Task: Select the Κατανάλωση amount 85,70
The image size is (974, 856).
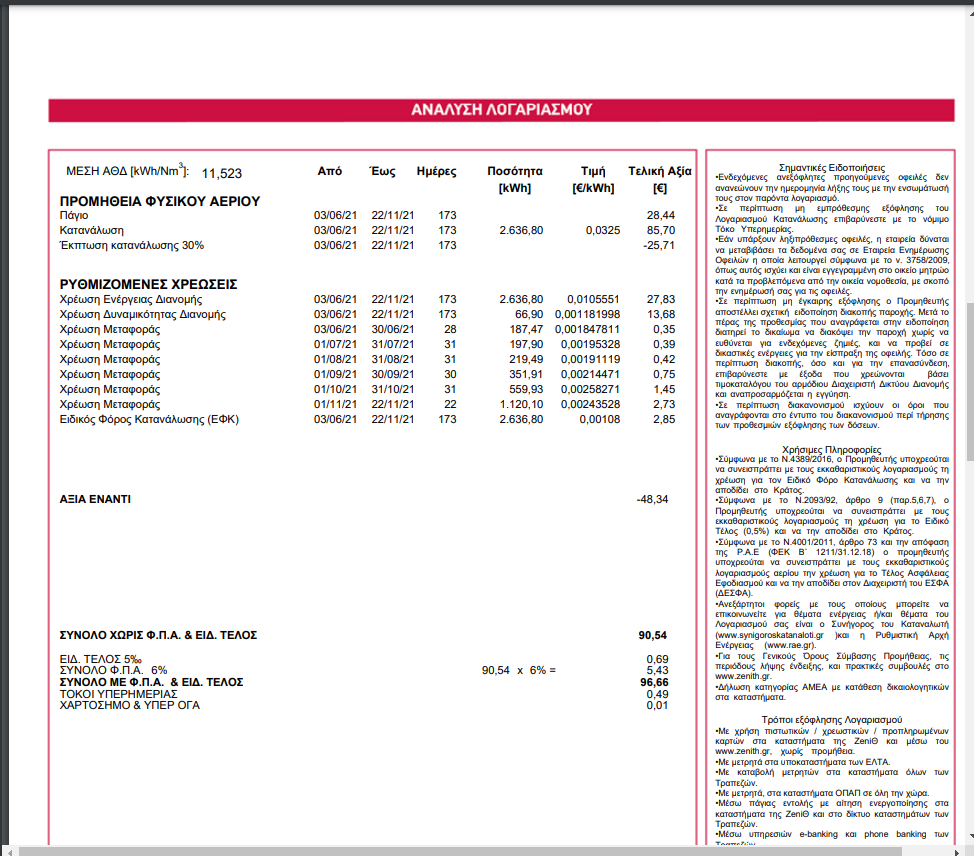Action: coord(660,230)
